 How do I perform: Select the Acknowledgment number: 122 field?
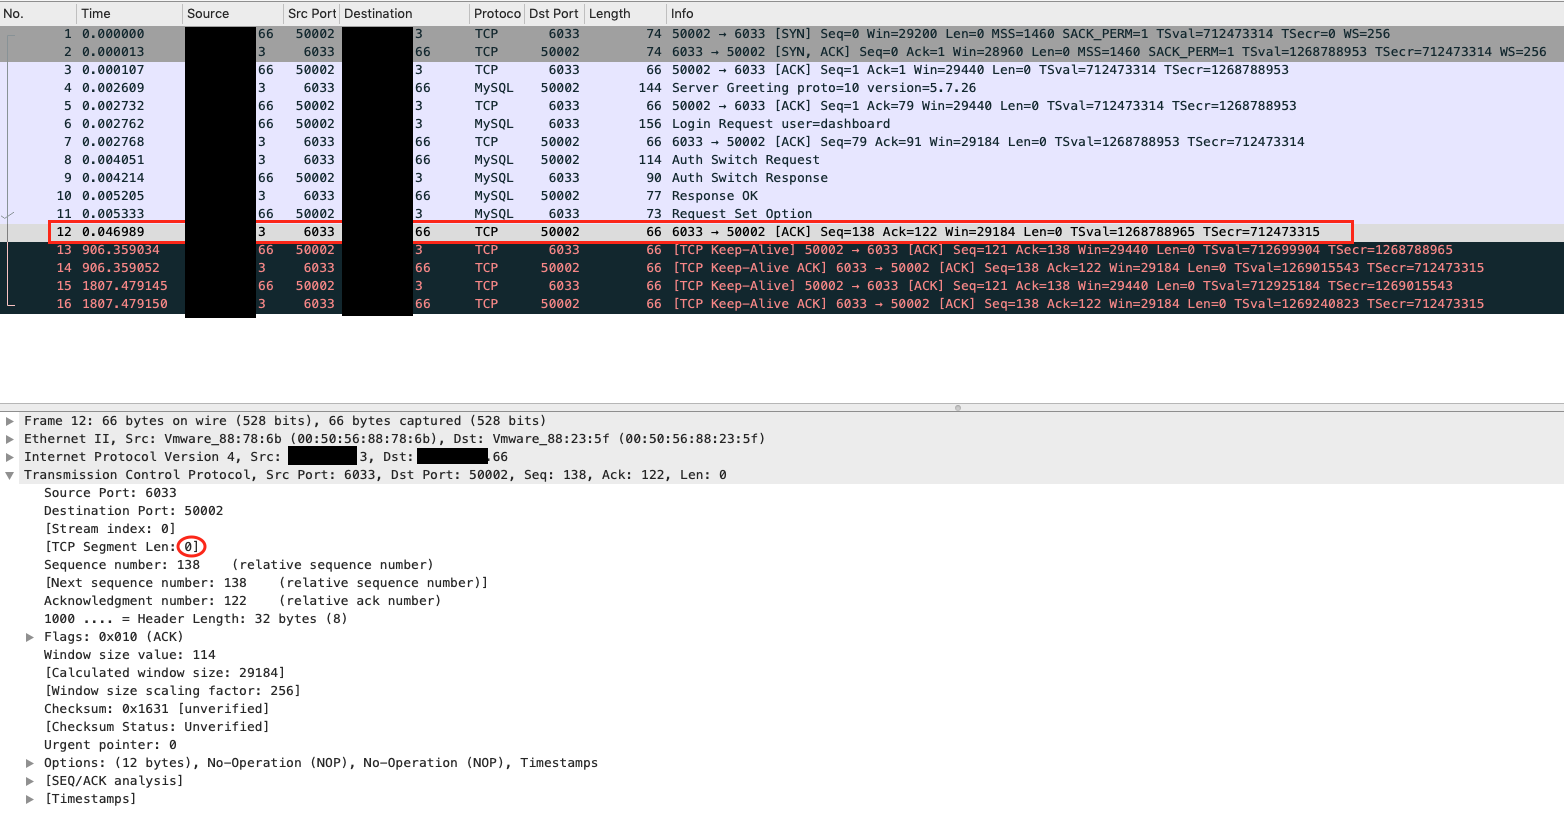(242, 601)
